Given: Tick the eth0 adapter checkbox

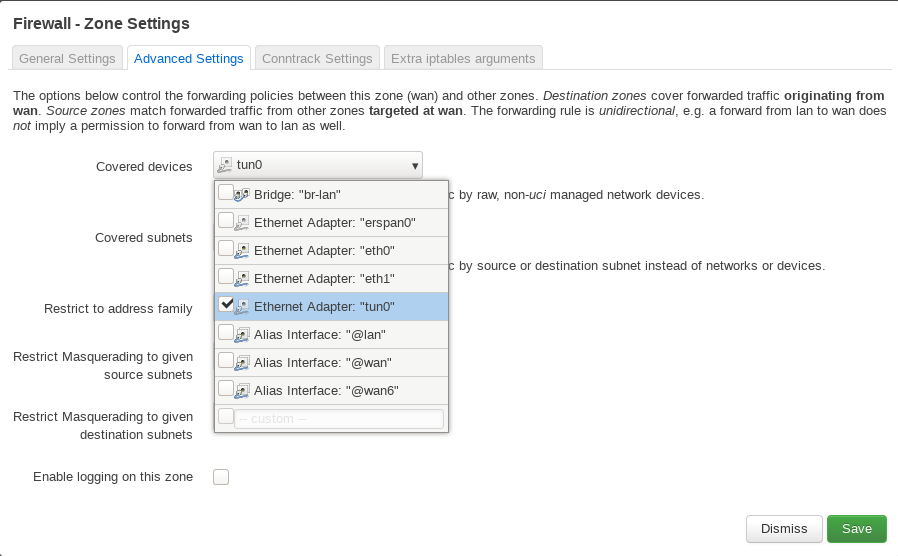Looking at the screenshot, I should 226,248.
